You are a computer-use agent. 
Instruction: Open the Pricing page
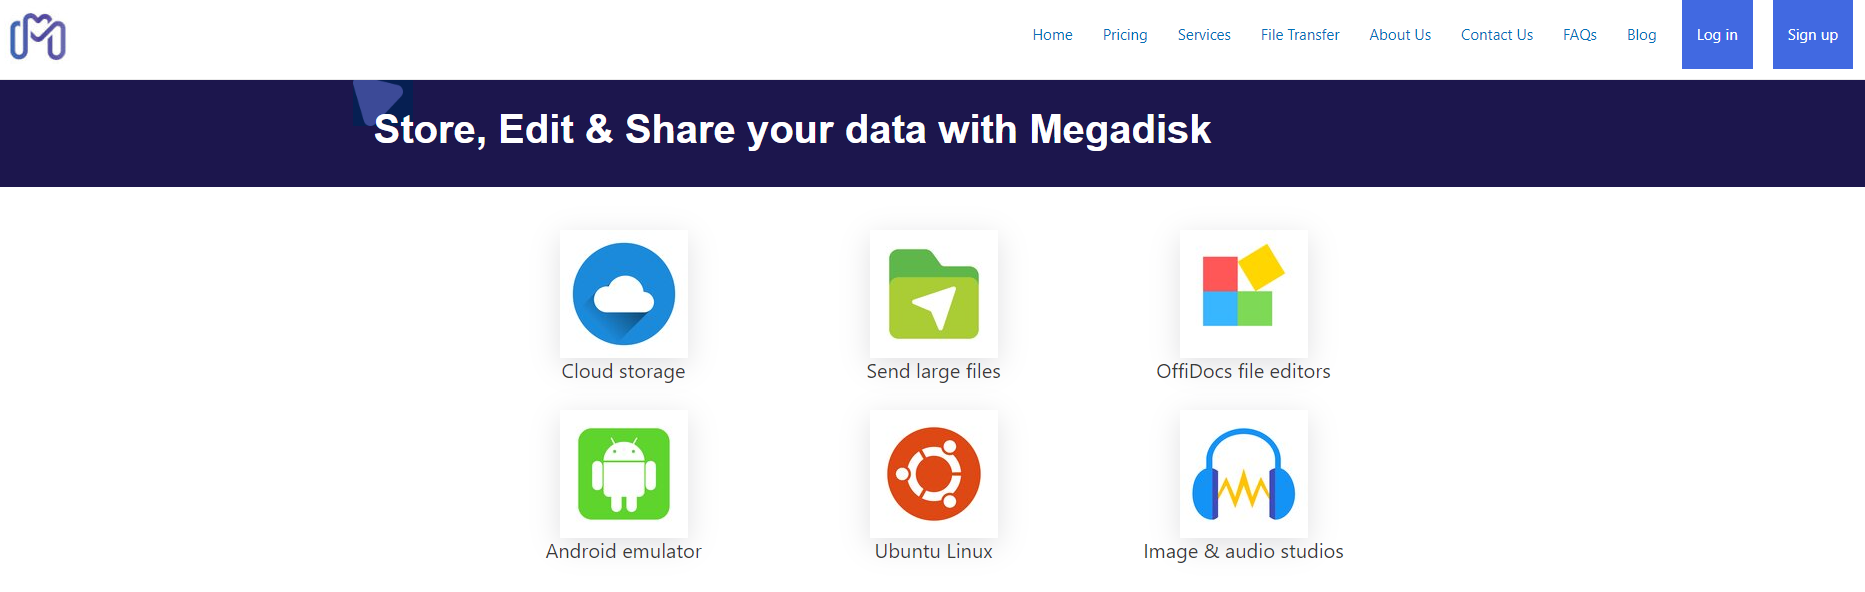1124,35
